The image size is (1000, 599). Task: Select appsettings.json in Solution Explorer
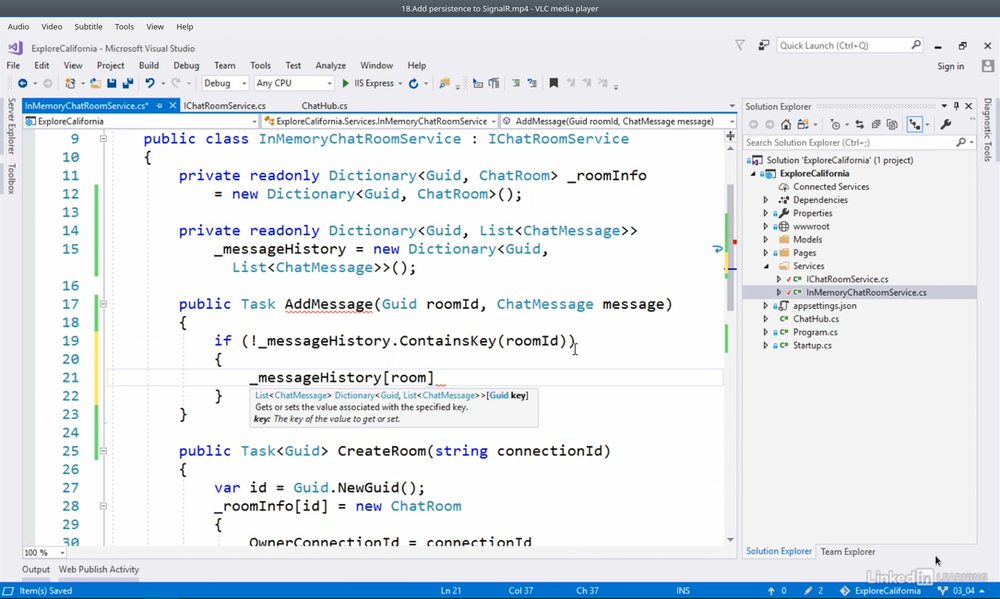[825, 306]
